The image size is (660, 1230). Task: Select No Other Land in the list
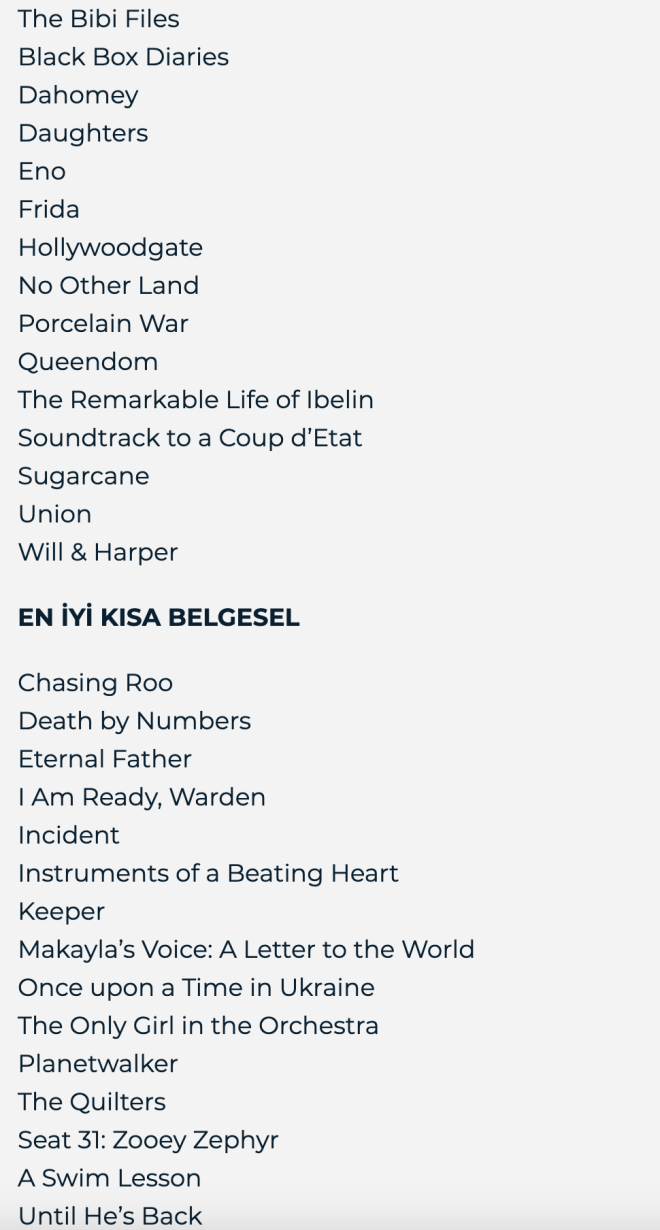point(108,285)
